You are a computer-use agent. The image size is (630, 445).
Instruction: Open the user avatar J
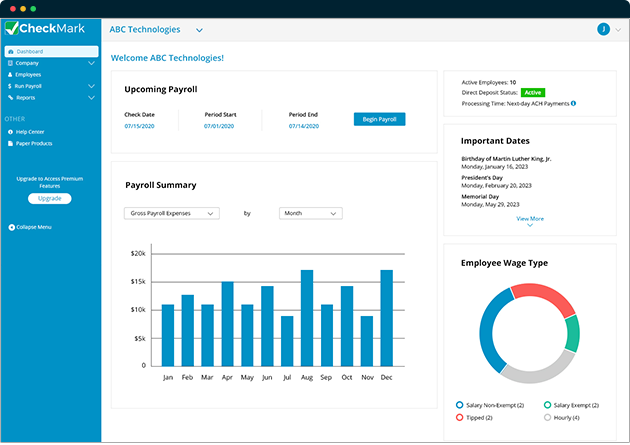click(603, 29)
